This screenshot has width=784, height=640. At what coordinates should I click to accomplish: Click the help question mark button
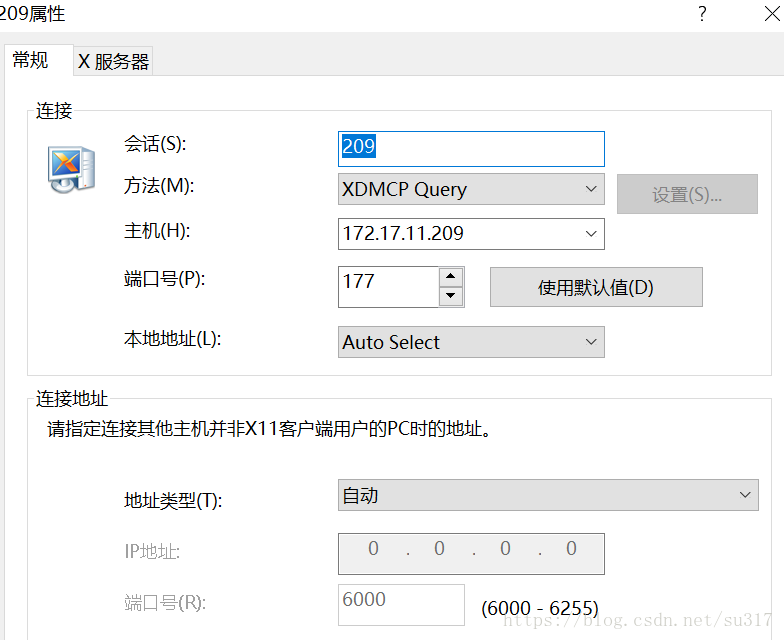(x=702, y=14)
